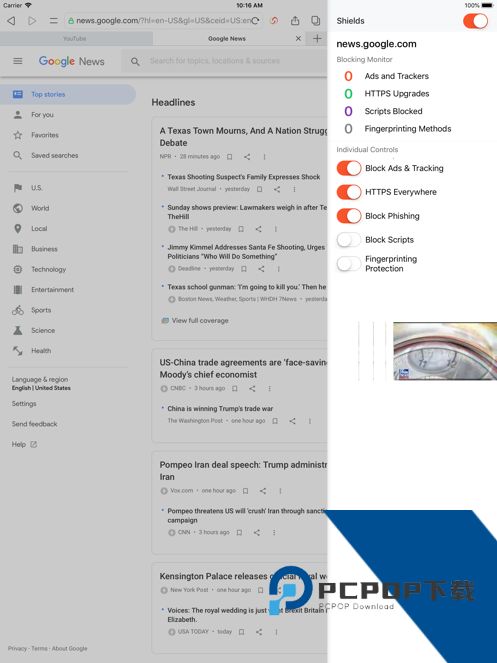Share the CNN Pompeo story
Viewport: 497px width, 663px height.
(x=257, y=533)
